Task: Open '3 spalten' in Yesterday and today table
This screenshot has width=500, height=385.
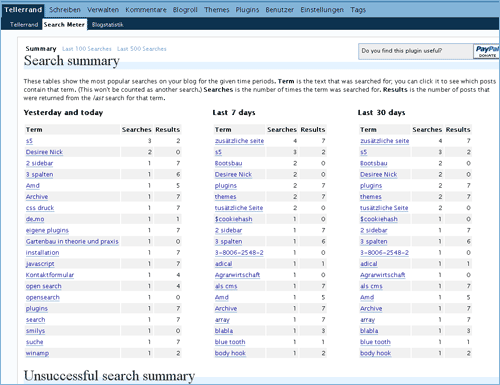Action: pyautogui.click(x=39, y=174)
